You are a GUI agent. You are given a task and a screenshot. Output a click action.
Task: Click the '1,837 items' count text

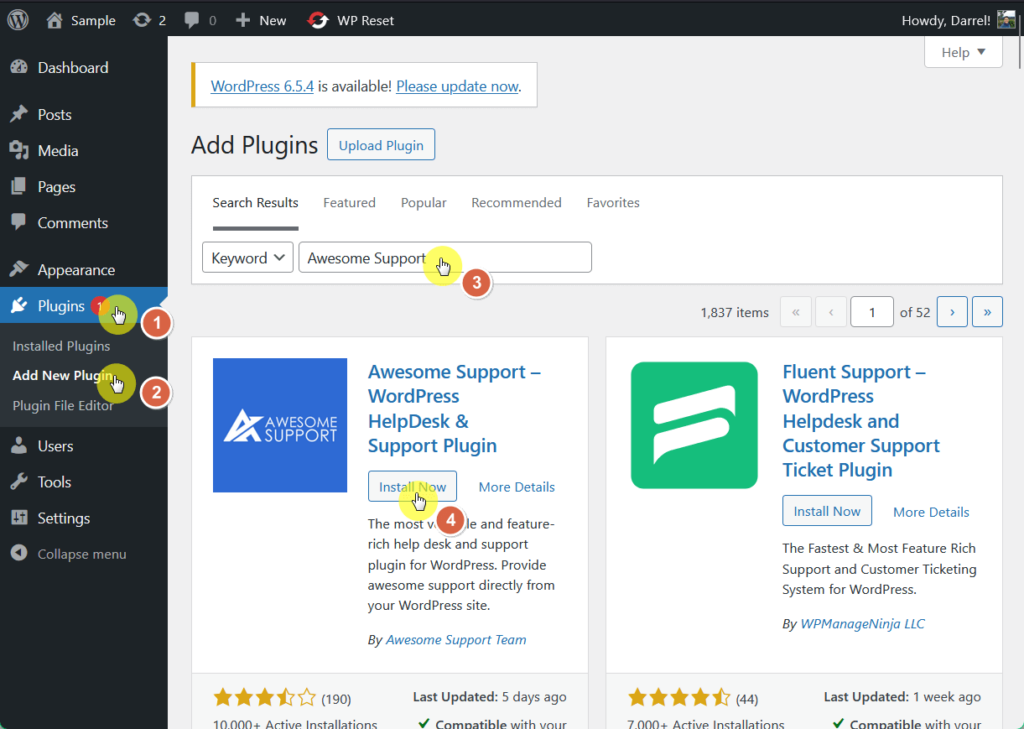point(735,313)
